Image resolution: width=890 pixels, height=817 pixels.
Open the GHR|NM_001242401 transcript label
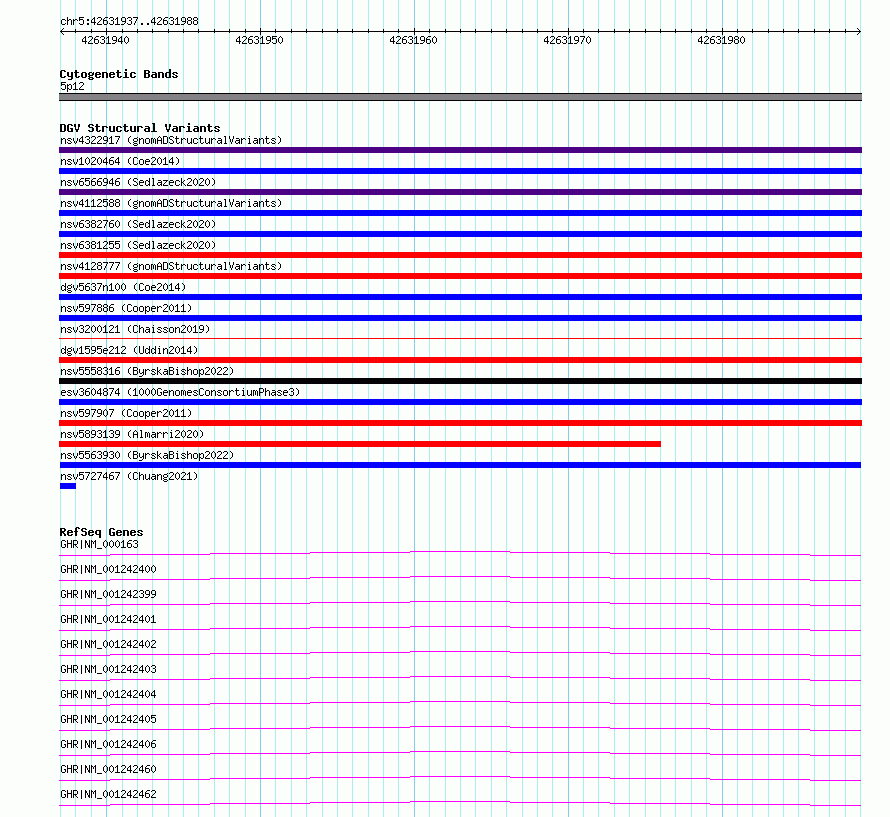tap(108, 619)
